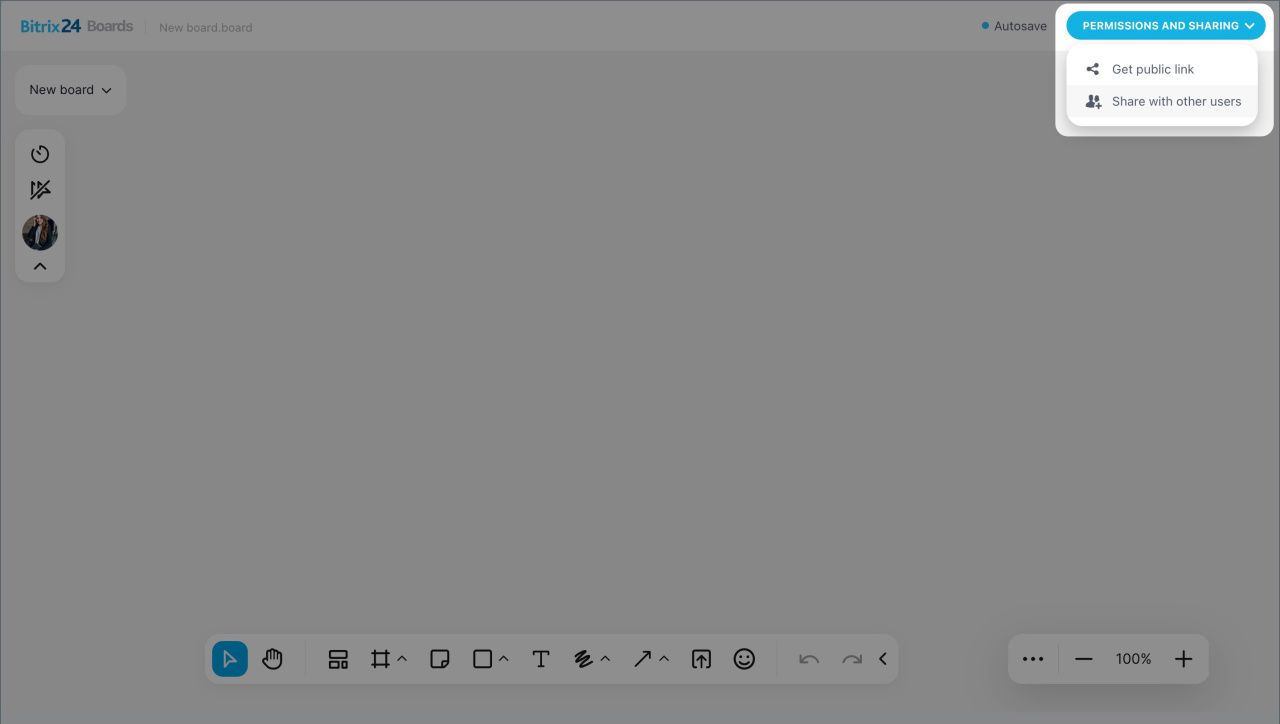
Task: Activate the hand pan tool
Action: click(x=273, y=659)
